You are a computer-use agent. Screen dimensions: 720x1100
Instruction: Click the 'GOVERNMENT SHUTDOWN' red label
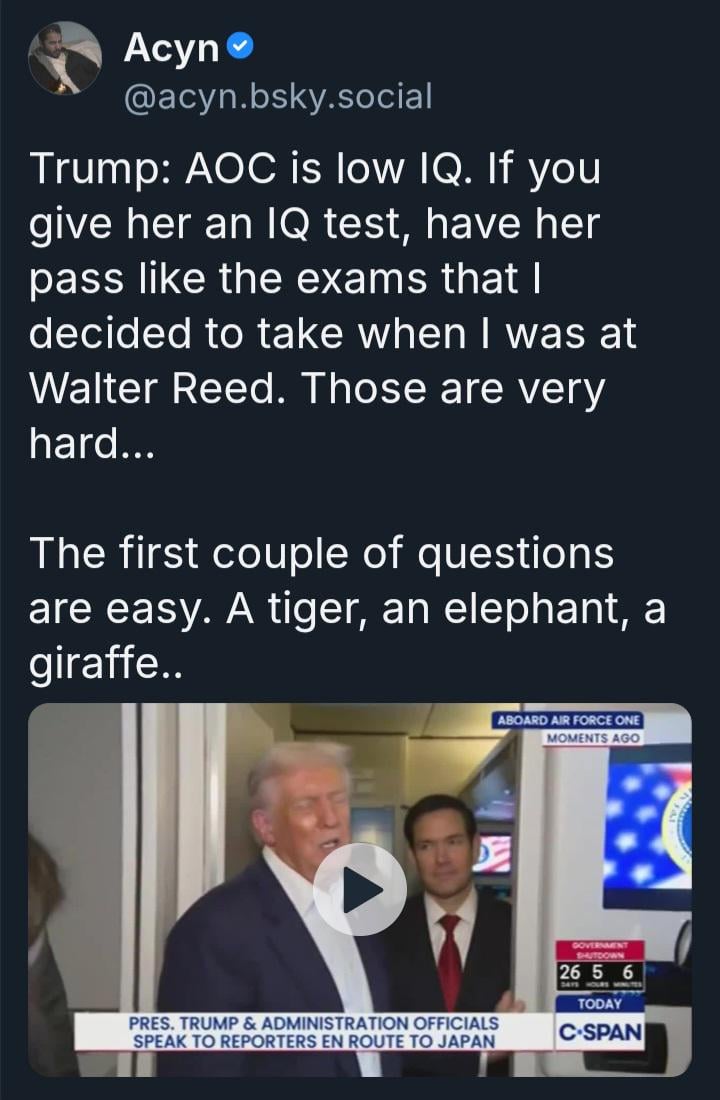click(600, 948)
